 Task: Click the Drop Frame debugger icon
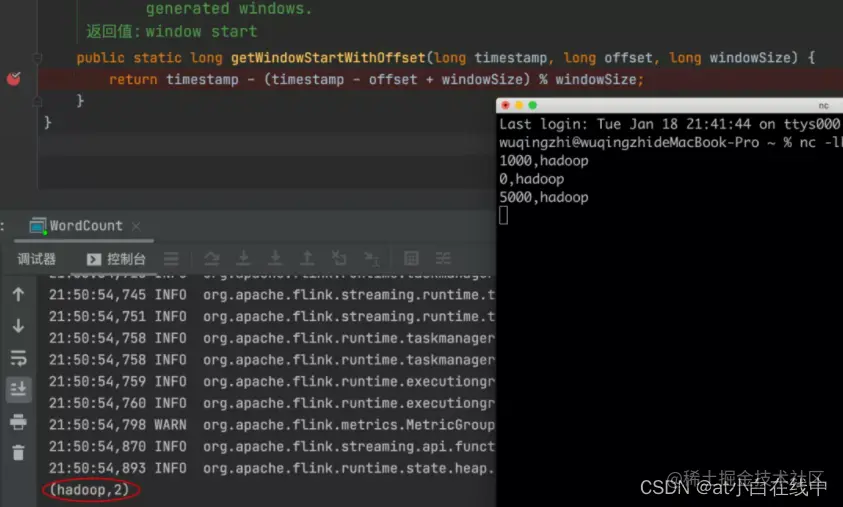(x=339, y=259)
